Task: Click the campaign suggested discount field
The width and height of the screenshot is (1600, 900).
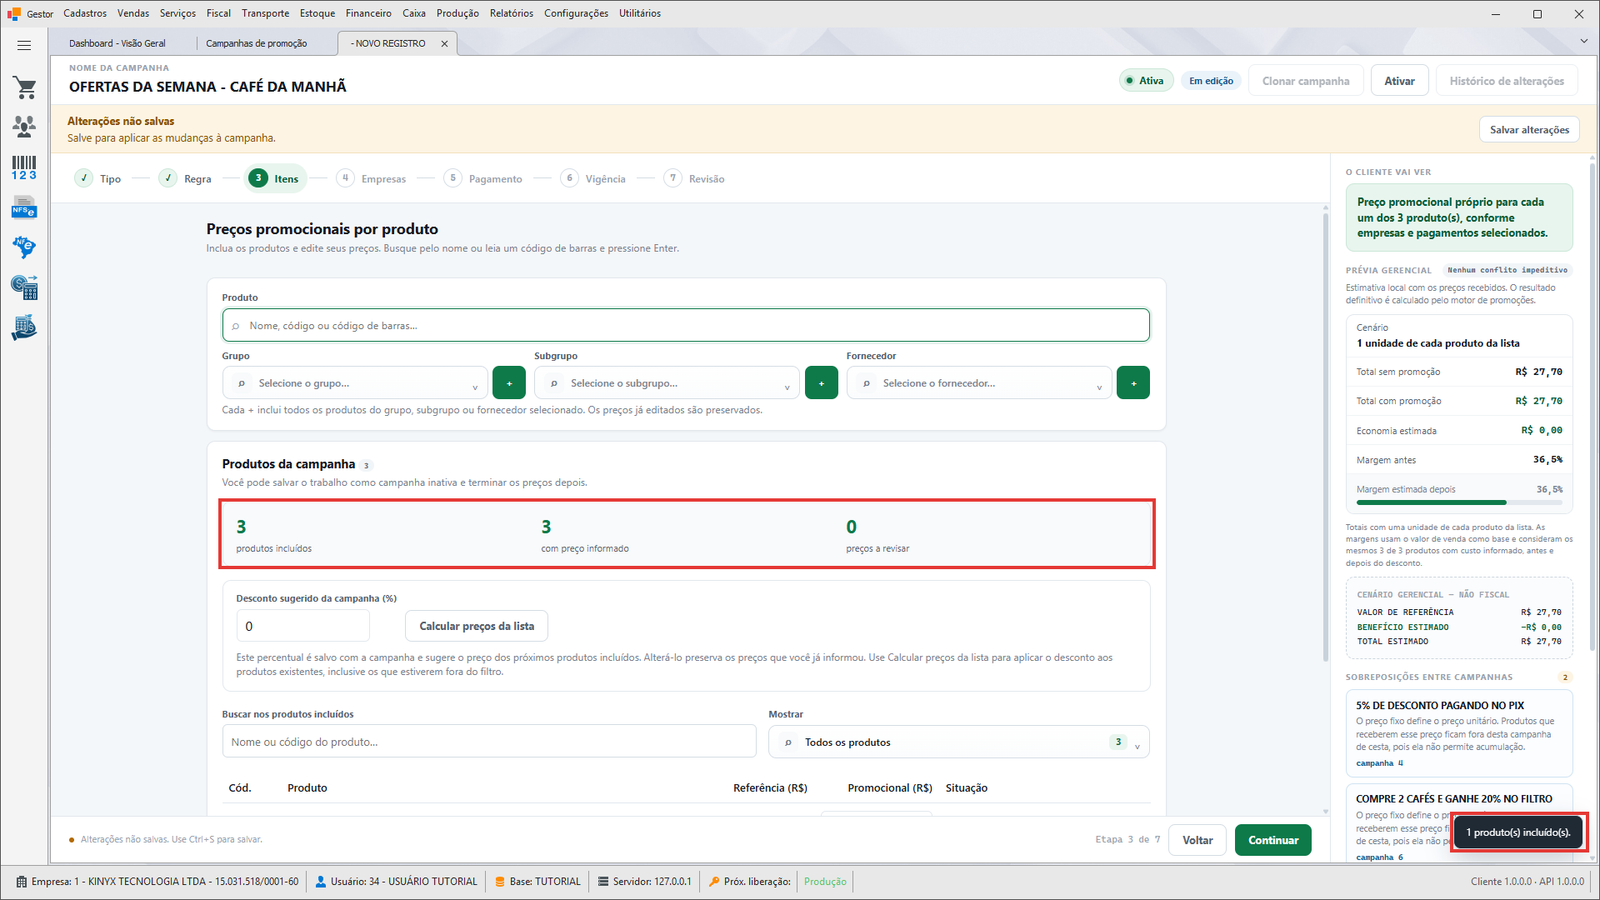Action: click(303, 626)
